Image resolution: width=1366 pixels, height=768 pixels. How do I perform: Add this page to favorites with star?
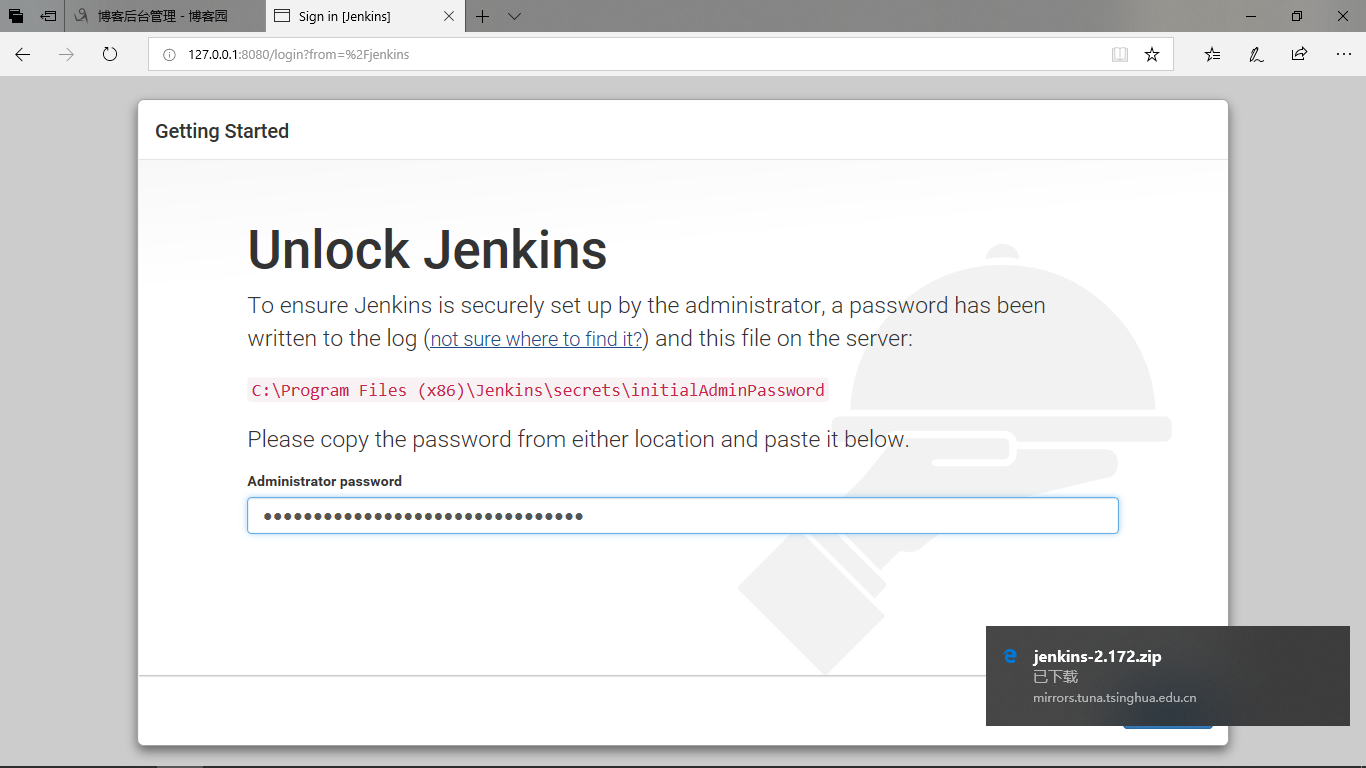[x=1152, y=55]
